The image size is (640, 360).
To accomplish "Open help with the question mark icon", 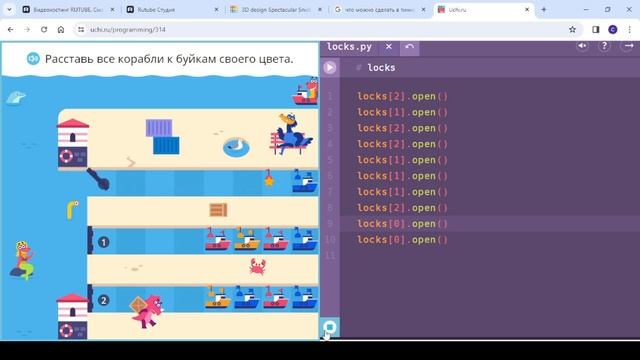I will (604, 46).
